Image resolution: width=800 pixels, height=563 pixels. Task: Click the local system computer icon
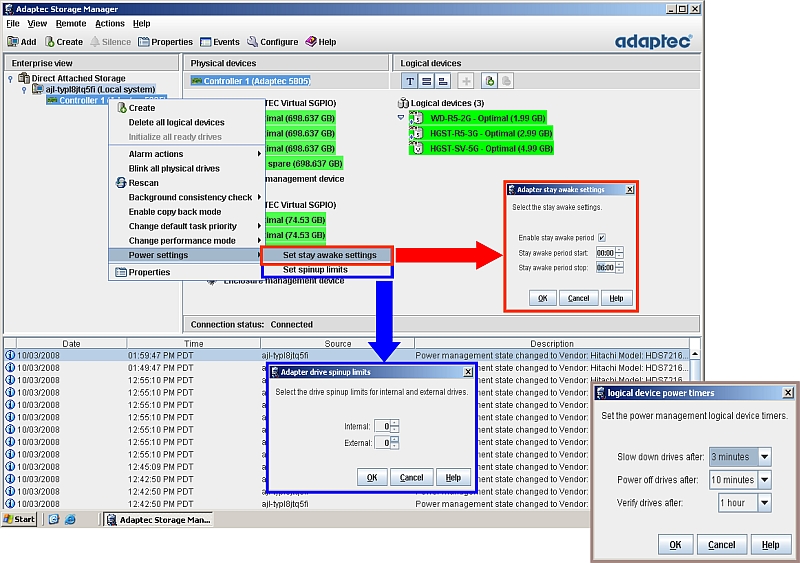point(37,89)
